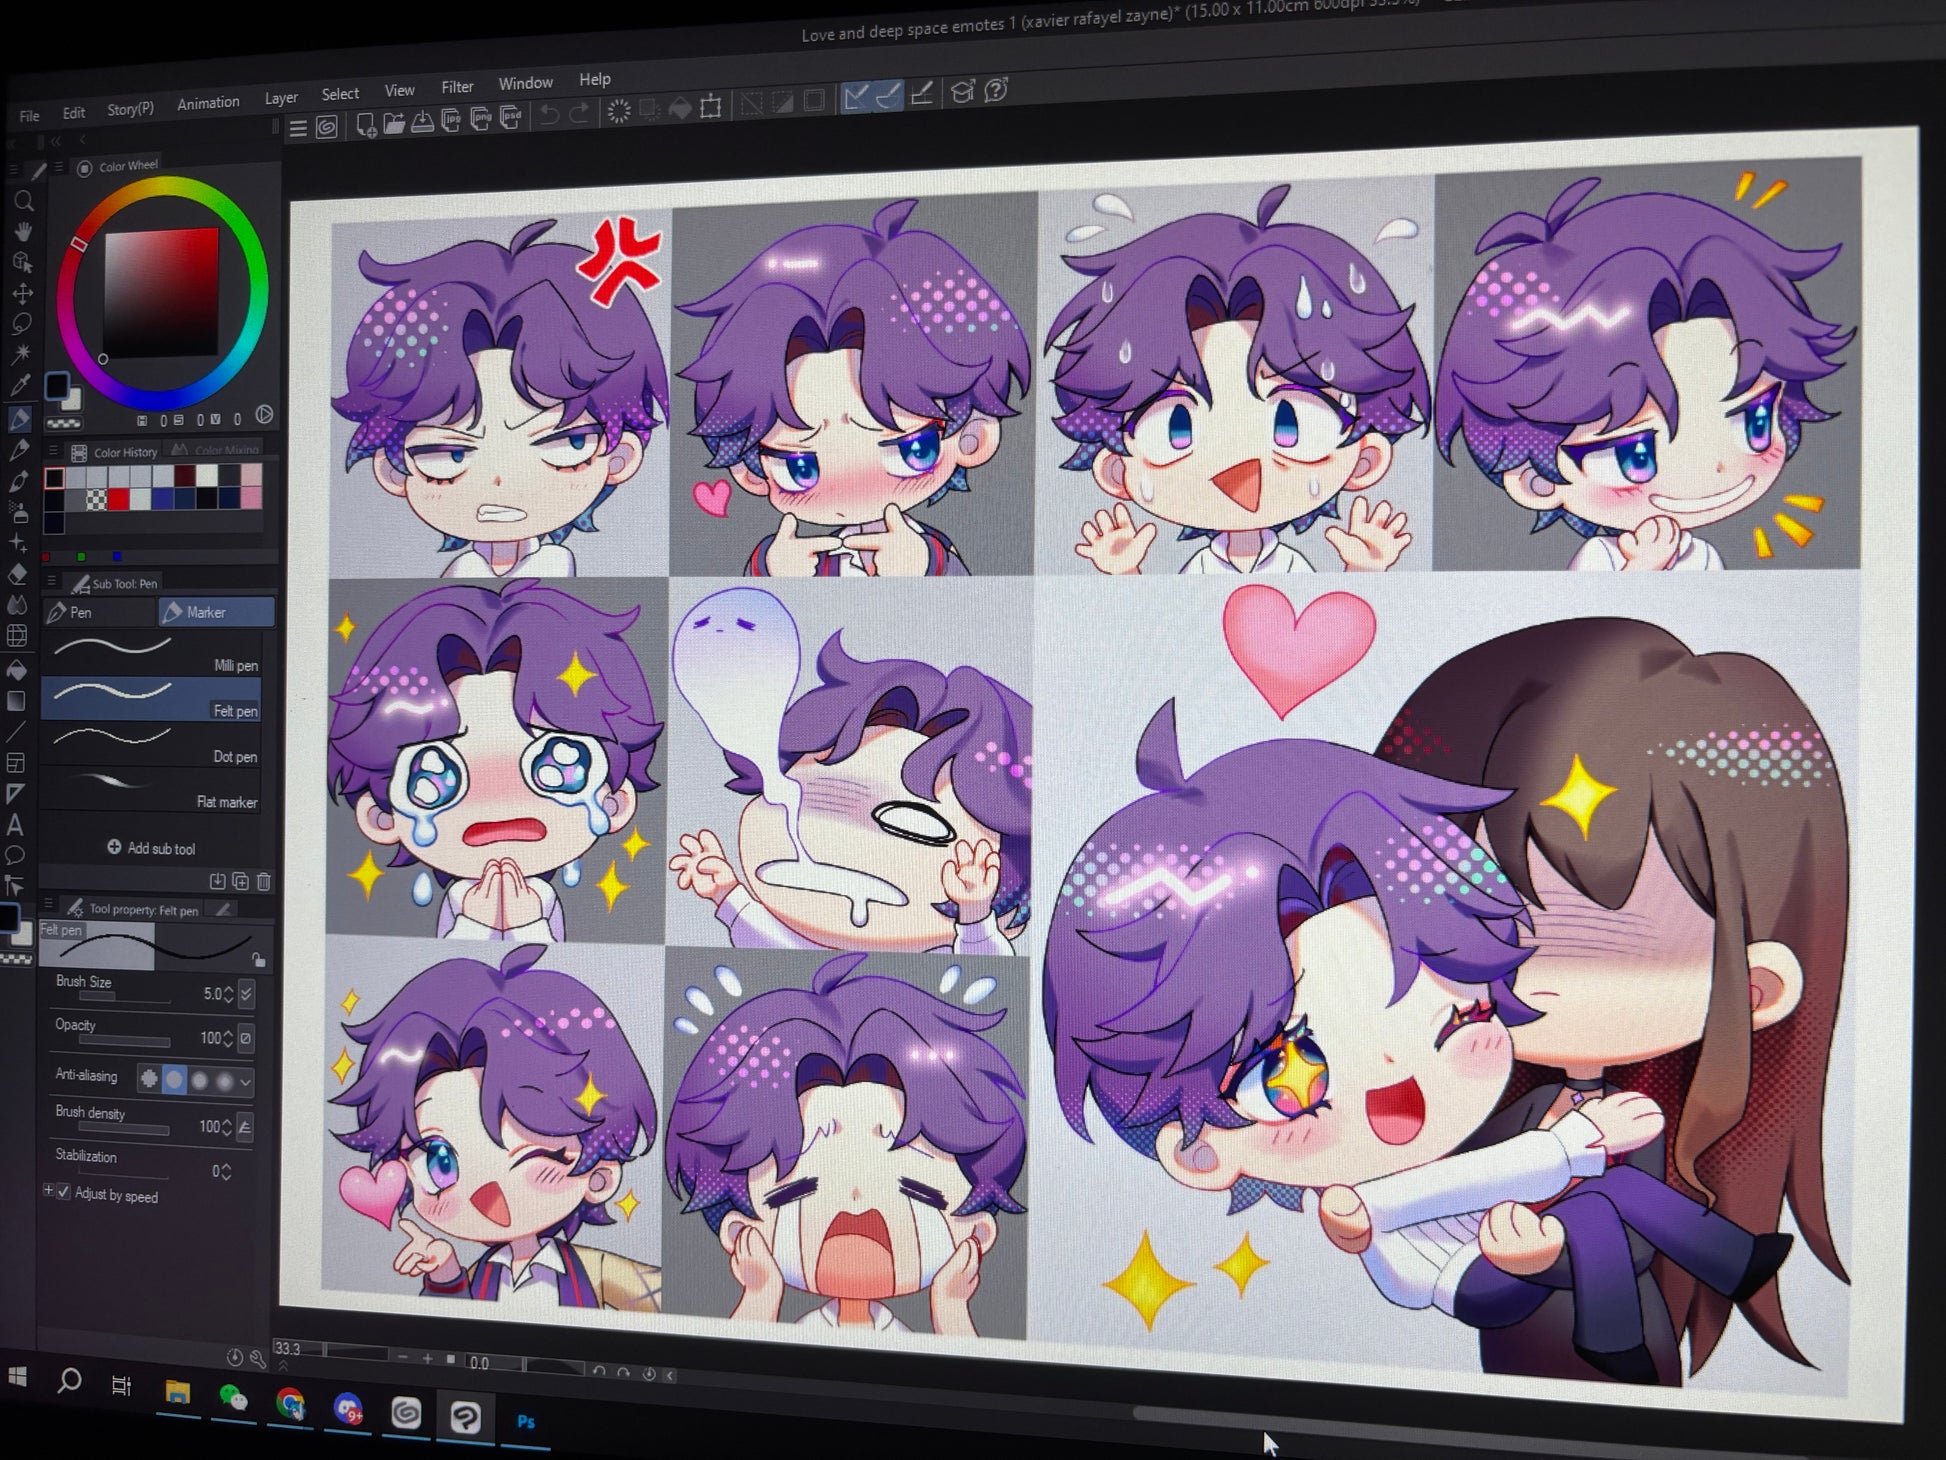Pick the Eyedropper tool
The height and width of the screenshot is (1460, 1946).
click(20, 385)
